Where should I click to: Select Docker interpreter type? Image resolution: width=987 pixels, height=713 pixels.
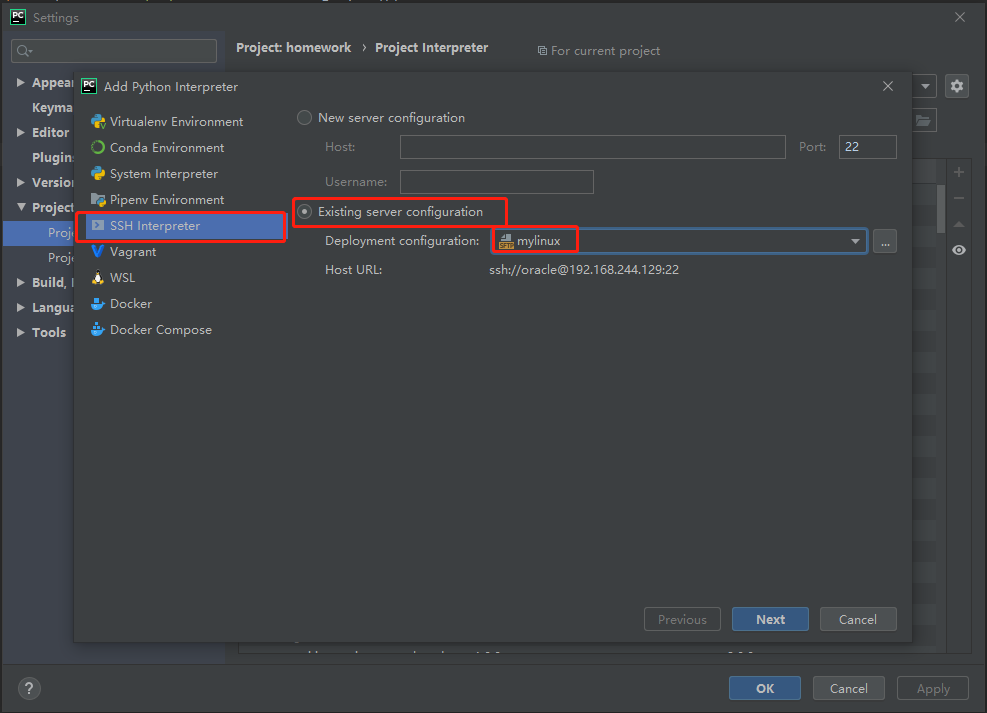[x=131, y=304]
